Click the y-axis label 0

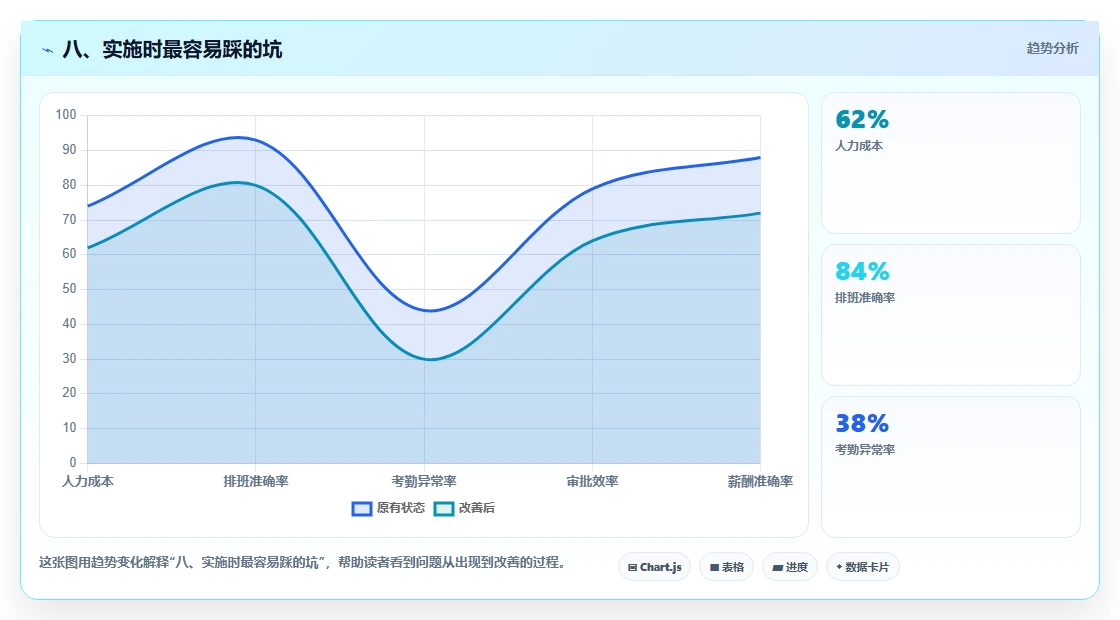pos(73,463)
